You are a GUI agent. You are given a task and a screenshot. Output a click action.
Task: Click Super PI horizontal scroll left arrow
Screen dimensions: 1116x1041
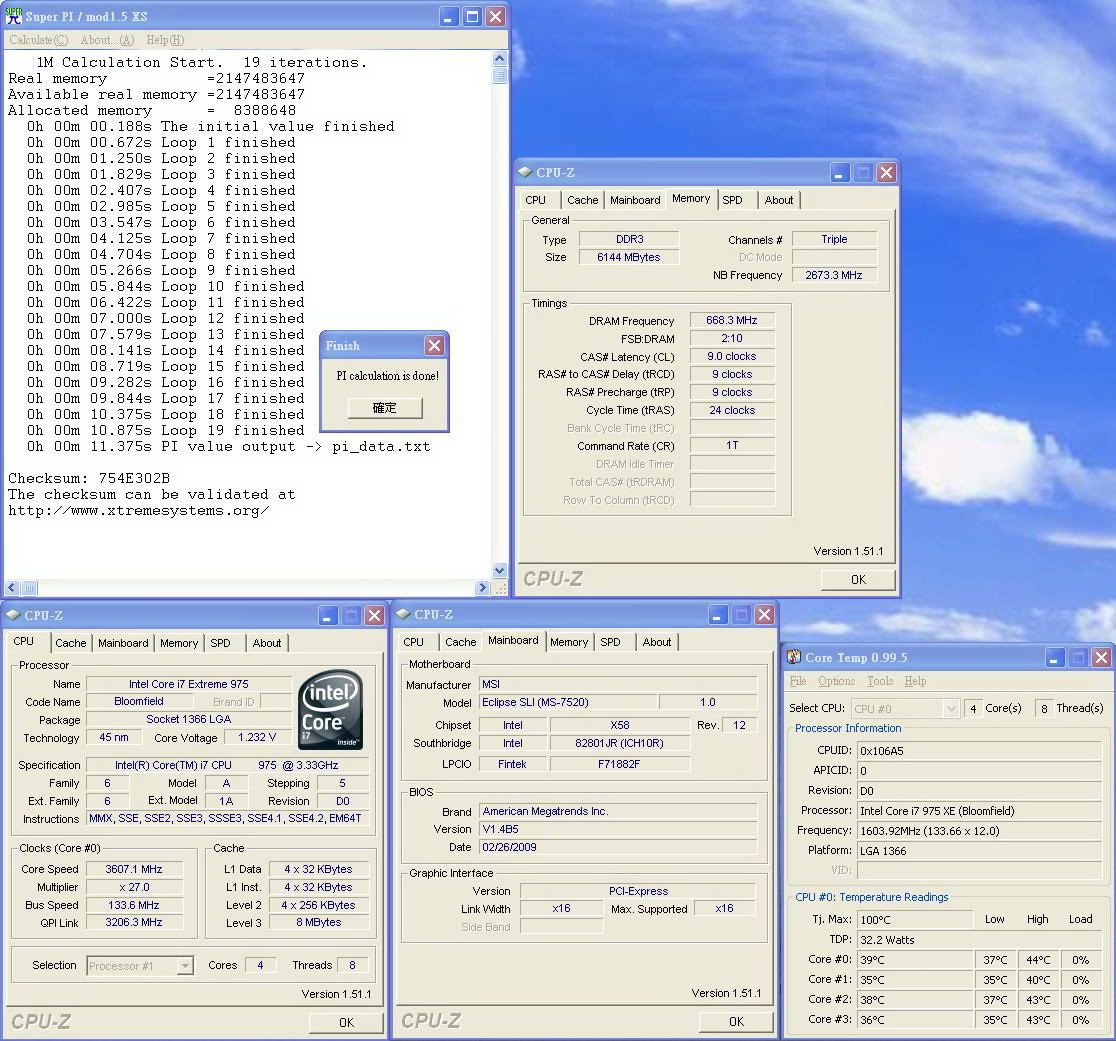pyautogui.click(x=12, y=588)
